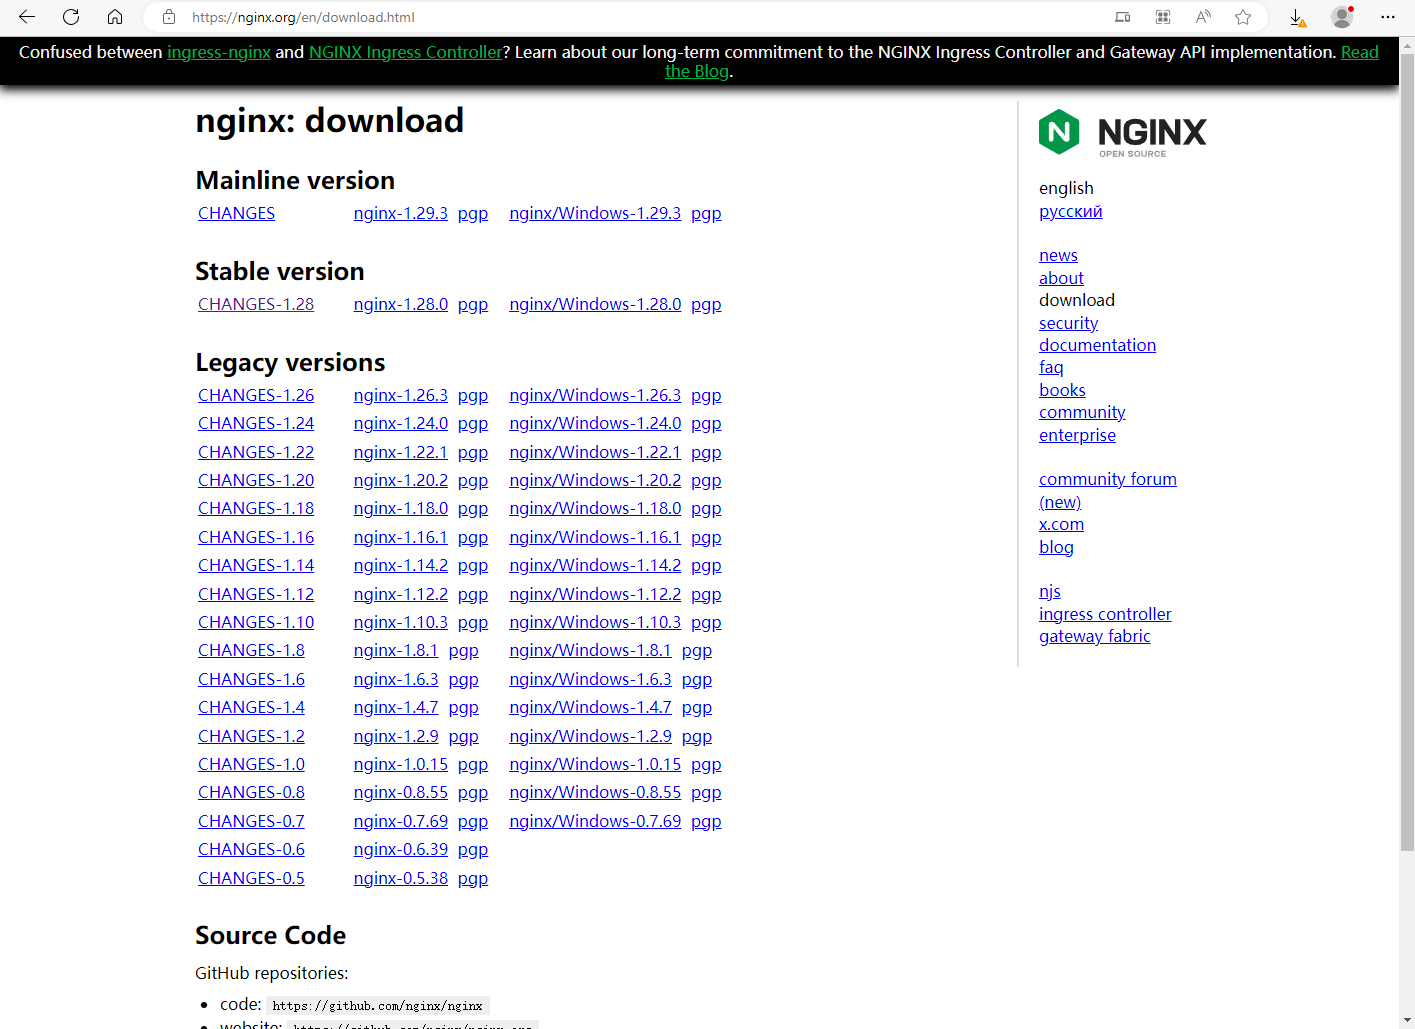
Task: Get pgp signature for nginx-1.28.0
Action: [473, 304]
